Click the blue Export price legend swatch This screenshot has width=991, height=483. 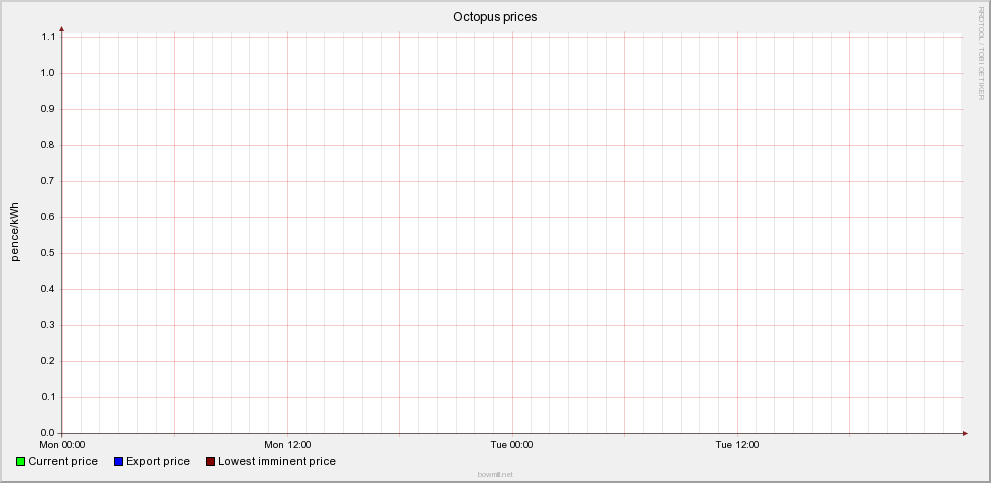[x=118, y=462]
